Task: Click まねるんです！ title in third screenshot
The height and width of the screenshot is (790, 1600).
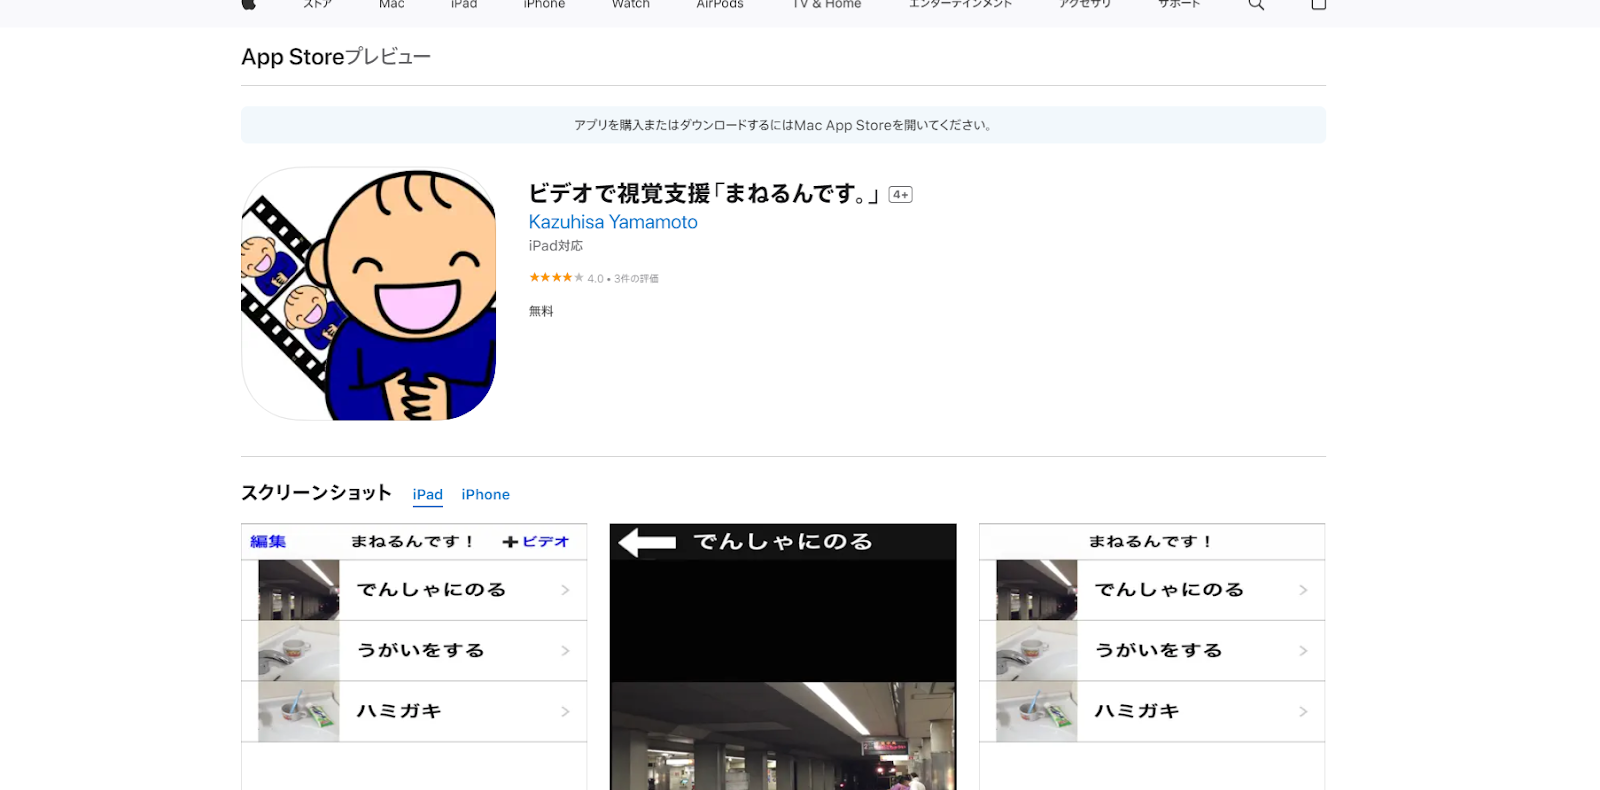Action: pyautogui.click(x=1152, y=542)
